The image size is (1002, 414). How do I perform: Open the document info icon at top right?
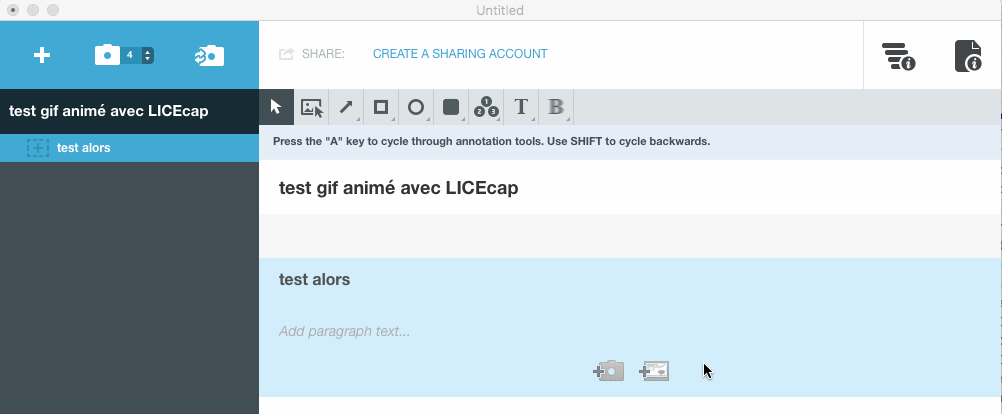(x=968, y=56)
